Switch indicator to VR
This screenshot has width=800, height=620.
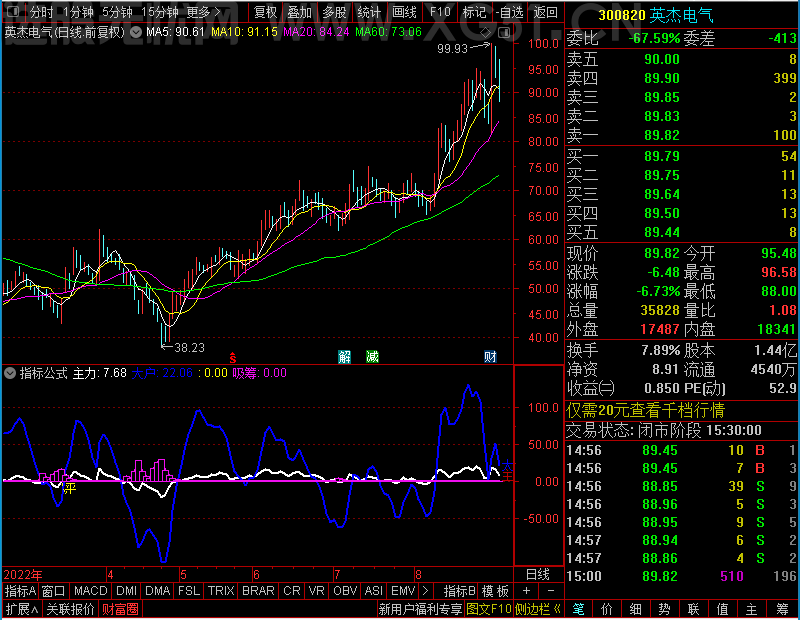pyautogui.click(x=317, y=591)
